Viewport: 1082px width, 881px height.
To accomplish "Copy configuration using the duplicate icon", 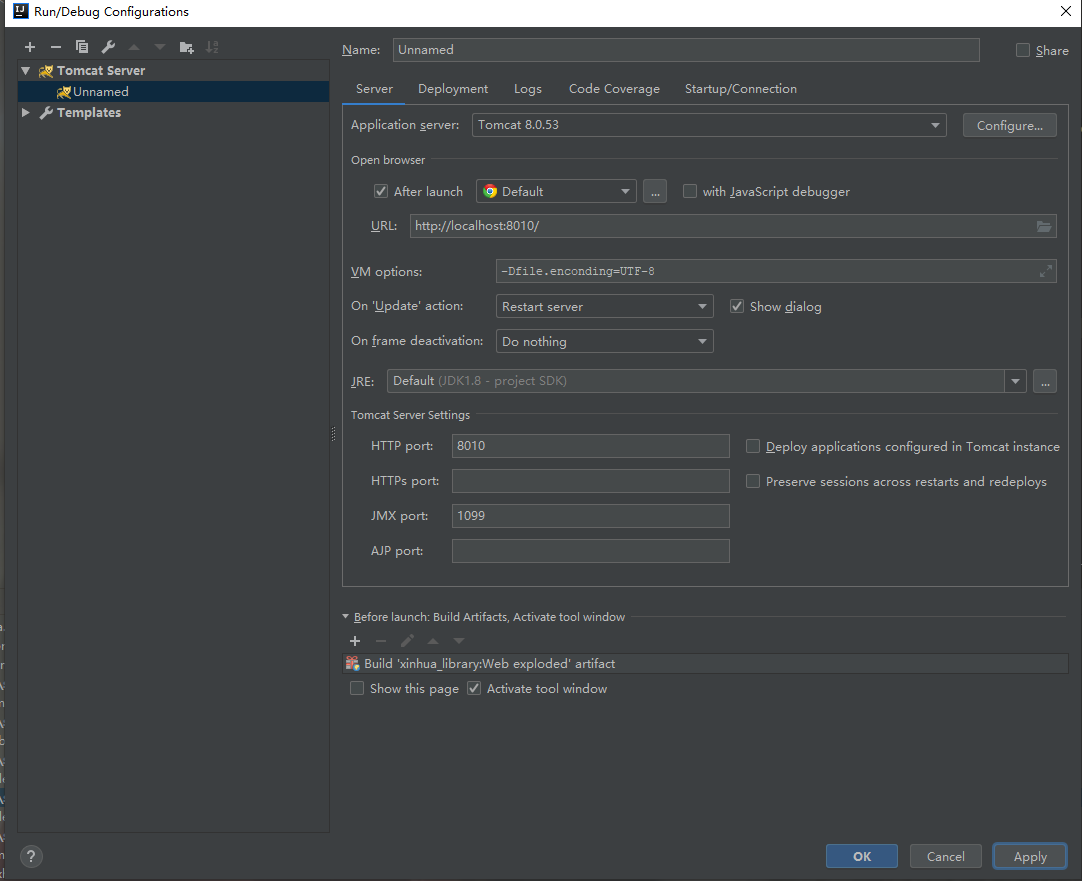I will coord(81,47).
